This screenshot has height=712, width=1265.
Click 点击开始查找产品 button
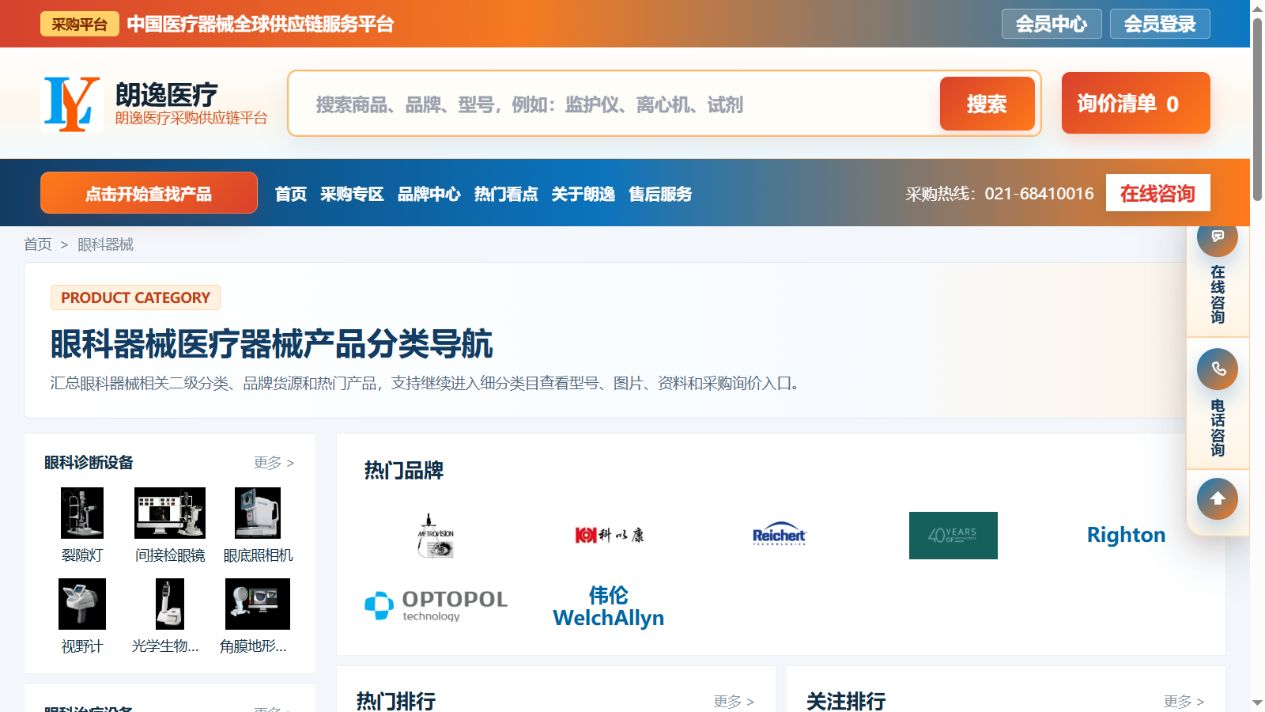point(149,193)
